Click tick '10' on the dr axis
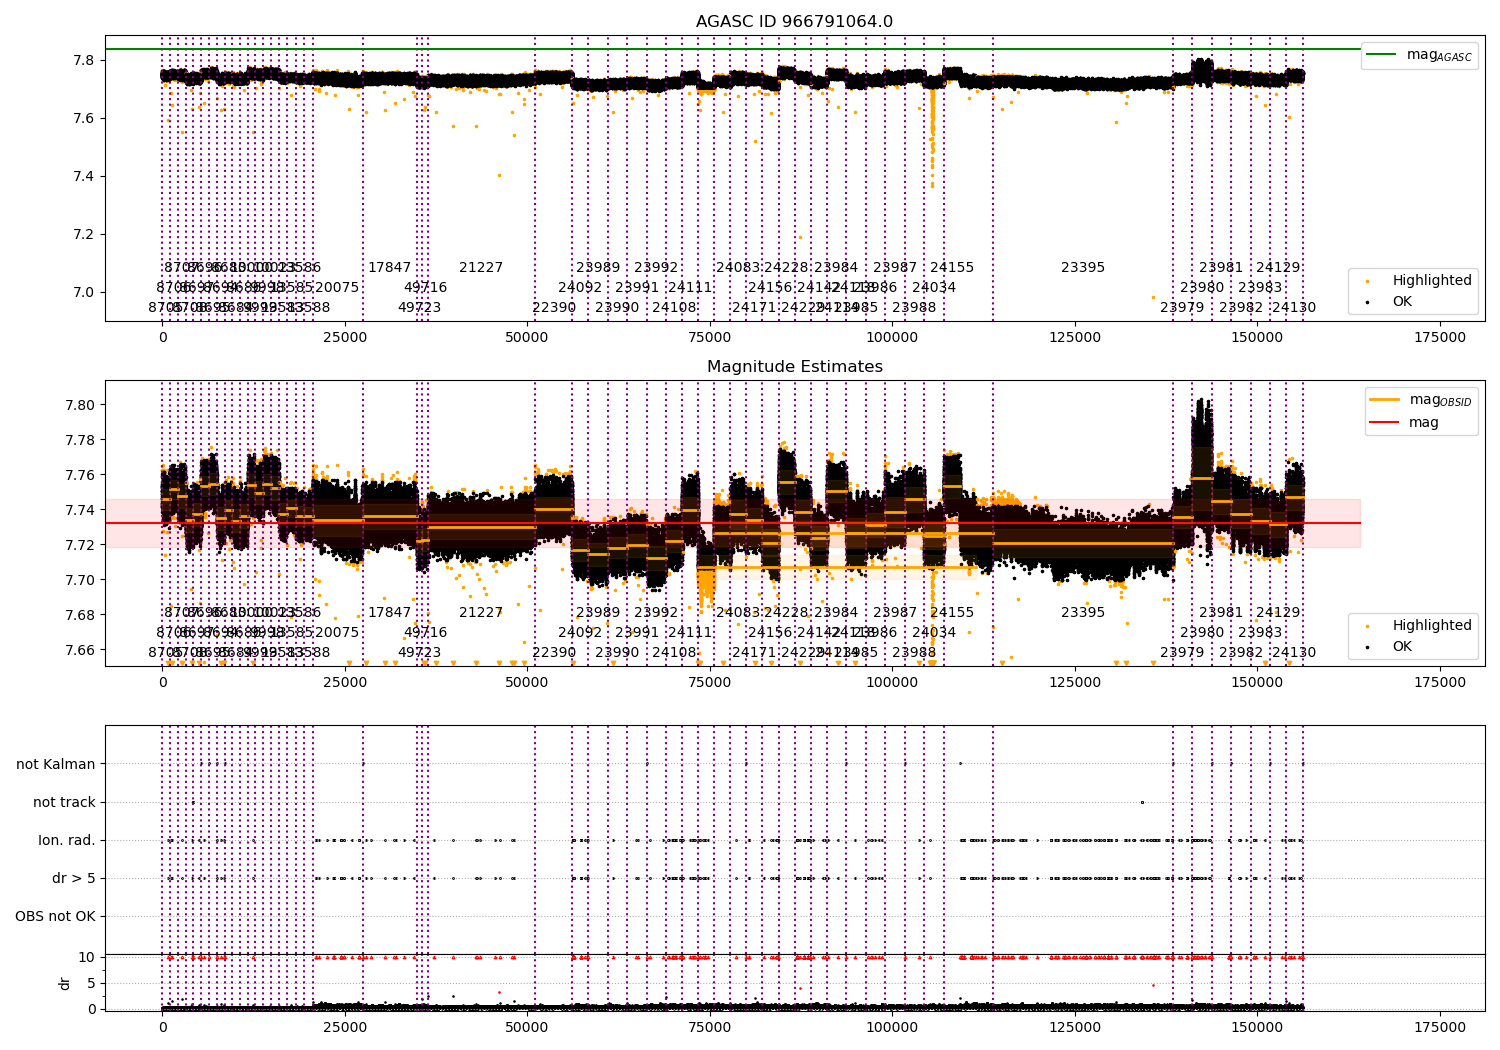Viewport: 1500px width, 1050px height. pos(87,957)
